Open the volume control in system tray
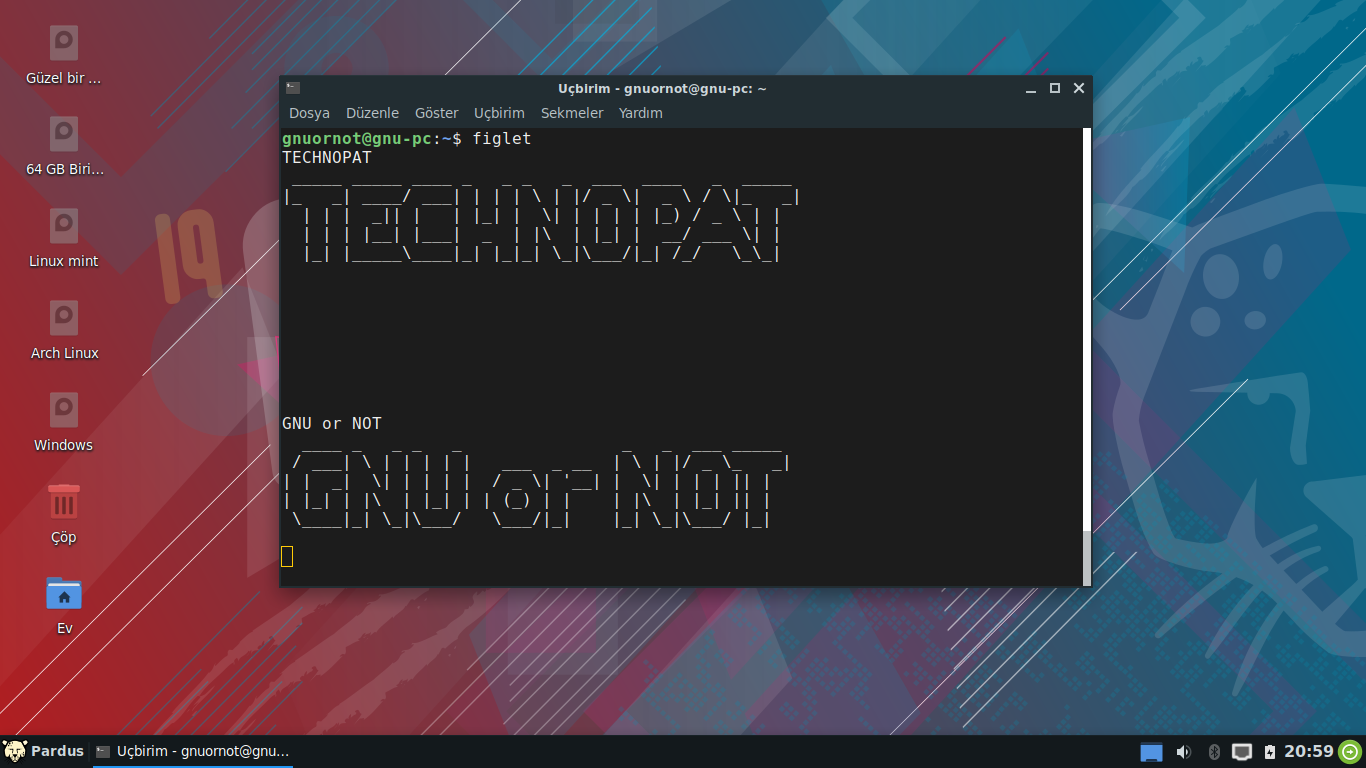The height and width of the screenshot is (768, 1366). pos(1184,752)
